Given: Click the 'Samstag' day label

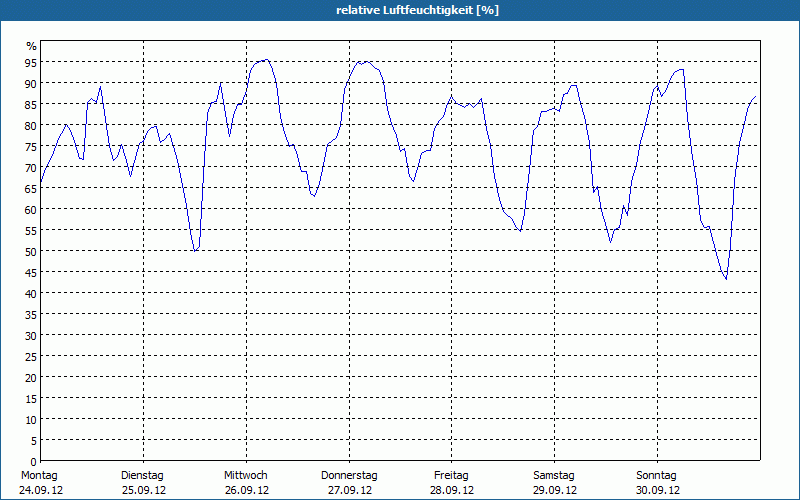Looking at the screenshot, I should click(554, 476).
